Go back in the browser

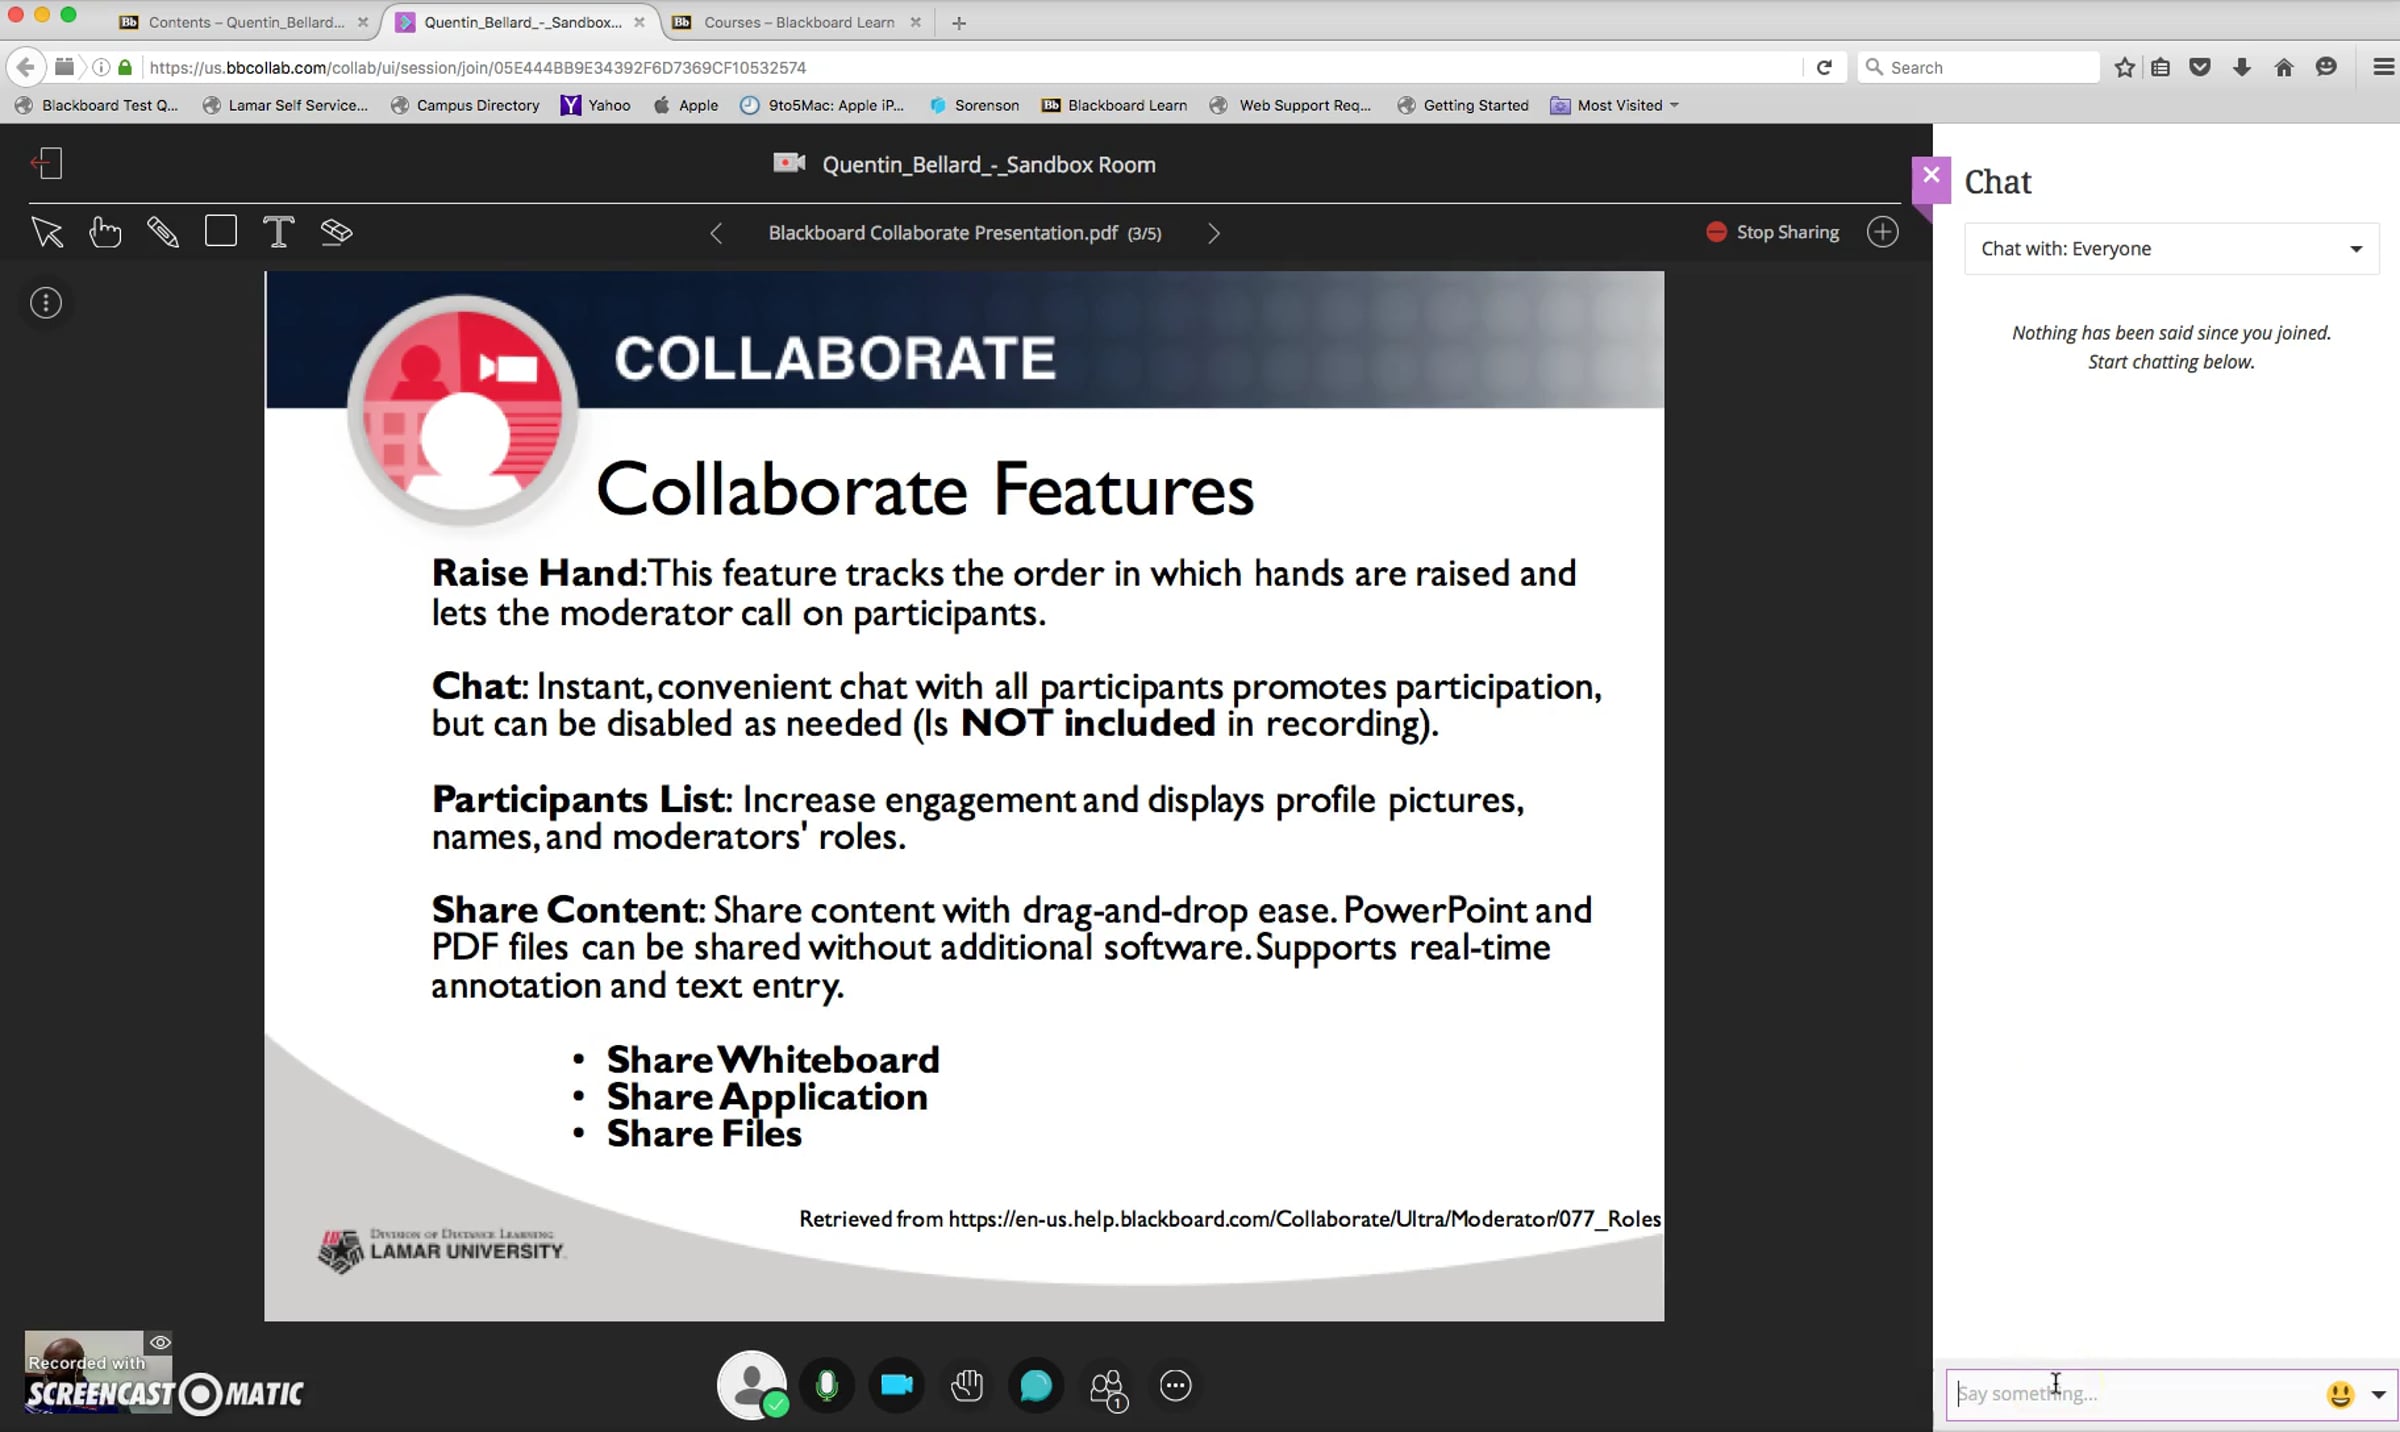[x=25, y=67]
